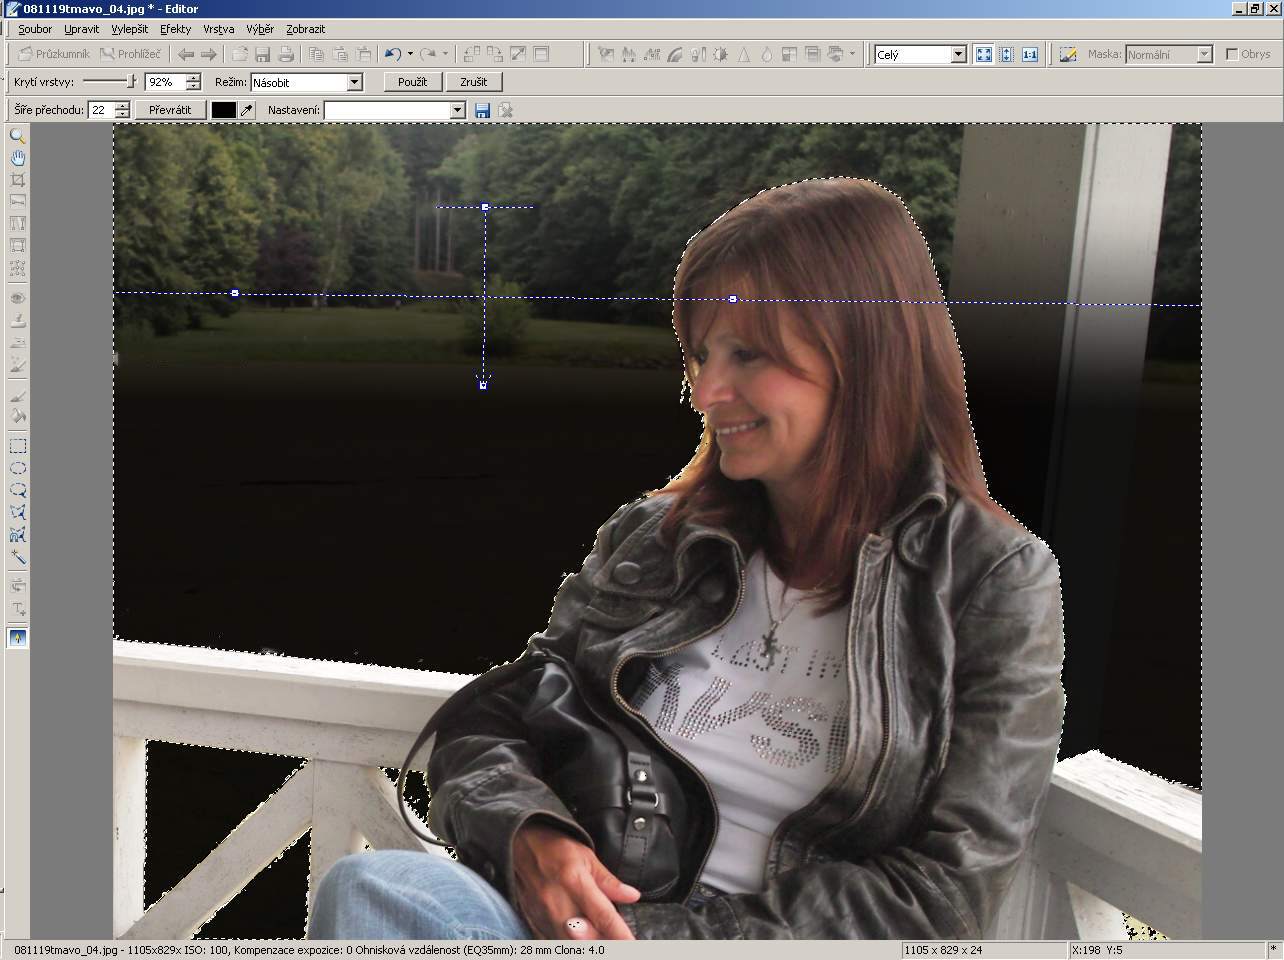Select the Zoom magnifier tool
This screenshot has height=960, width=1284.
[x=17, y=136]
